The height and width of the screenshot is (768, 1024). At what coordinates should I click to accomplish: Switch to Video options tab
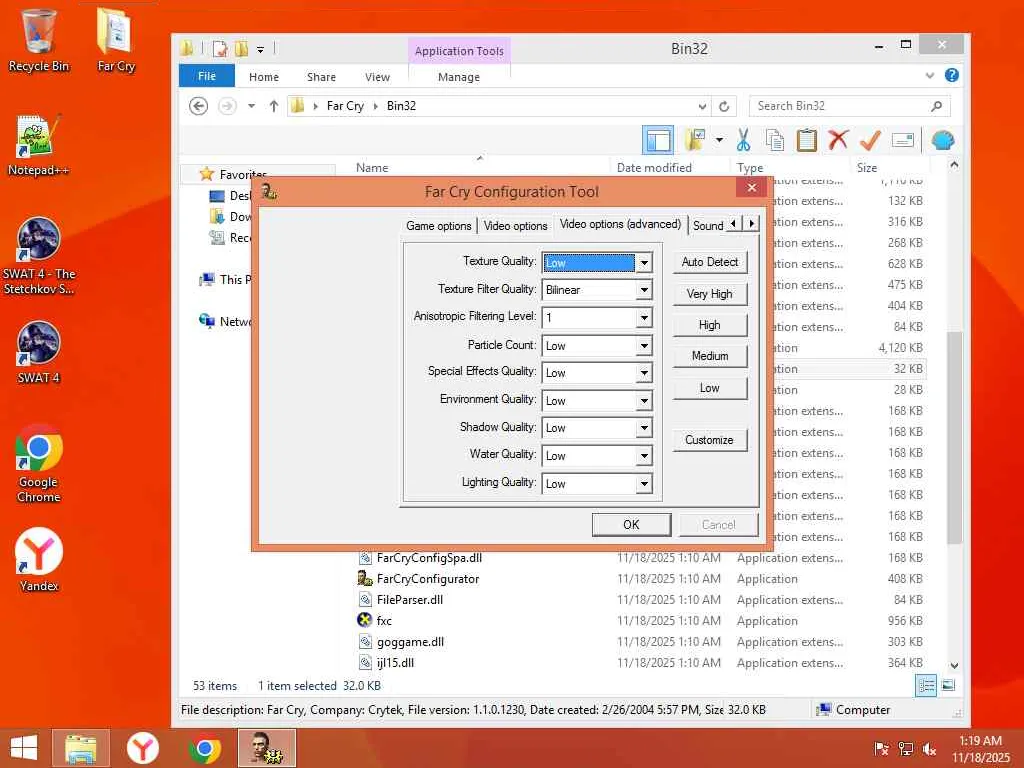click(x=515, y=226)
